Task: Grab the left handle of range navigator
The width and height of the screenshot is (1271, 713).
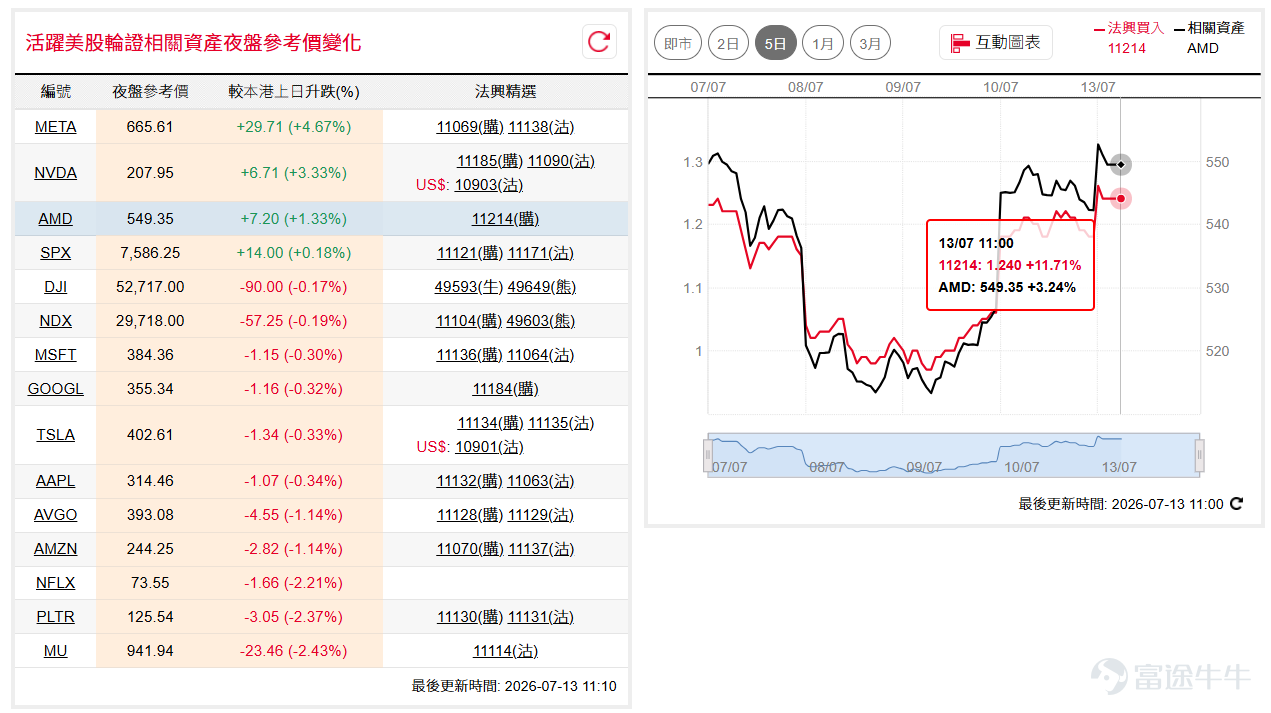Action: pyautogui.click(x=708, y=455)
